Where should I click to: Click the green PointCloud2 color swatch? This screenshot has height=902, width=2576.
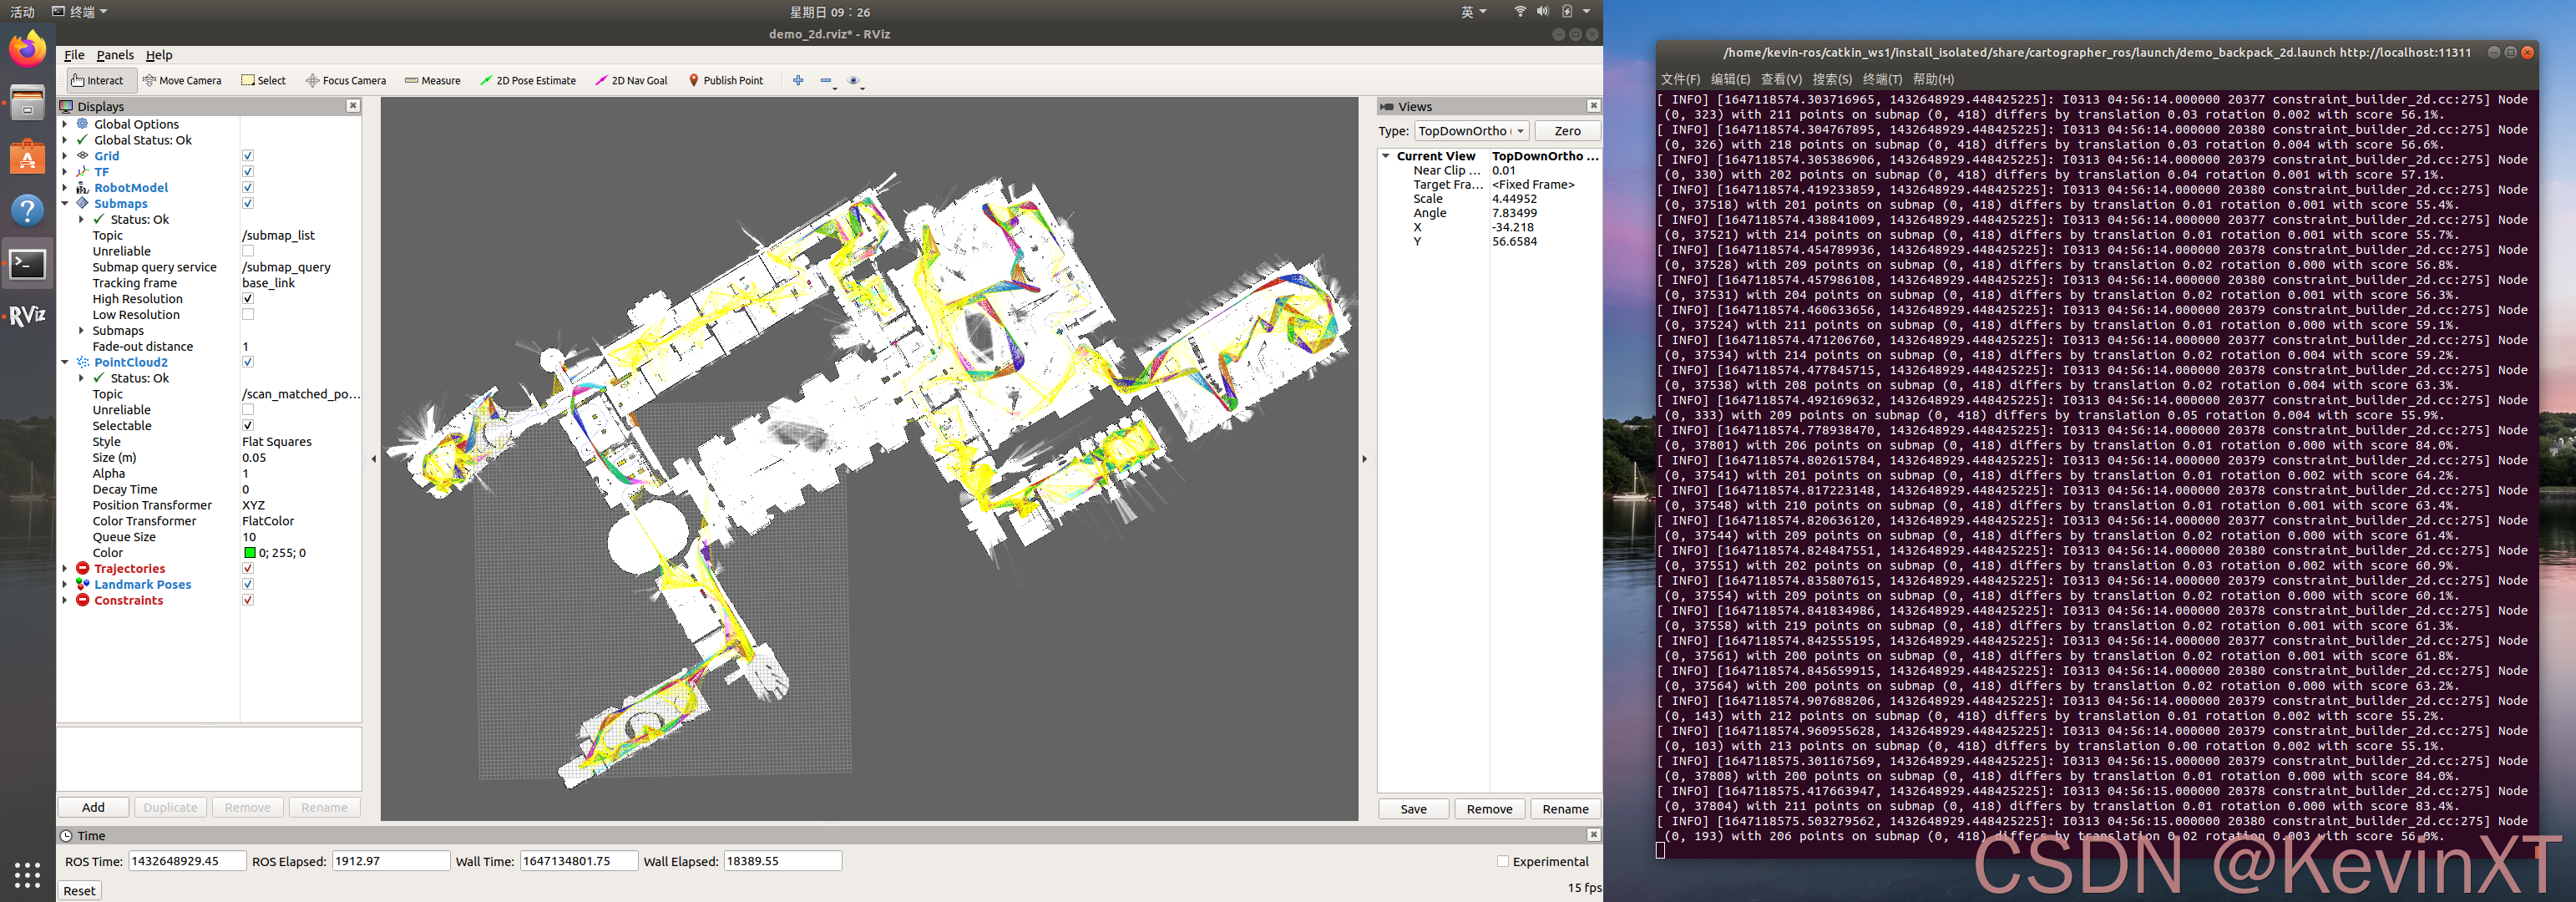(250, 553)
